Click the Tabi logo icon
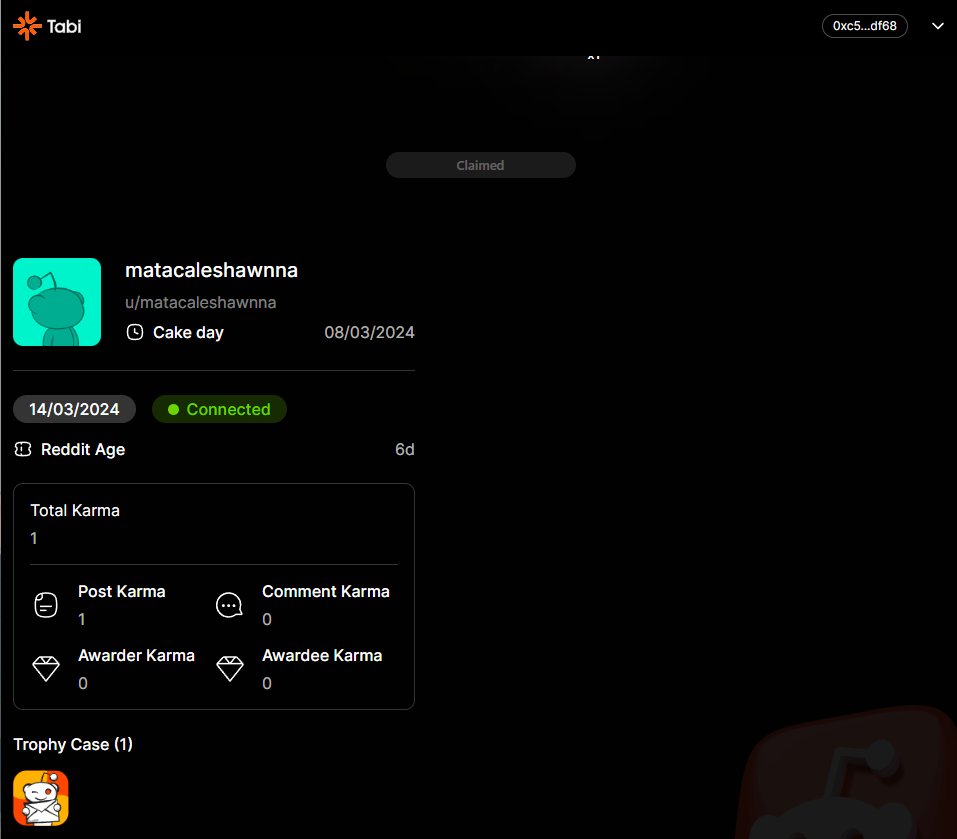The height and width of the screenshot is (839, 957). [x=27, y=26]
